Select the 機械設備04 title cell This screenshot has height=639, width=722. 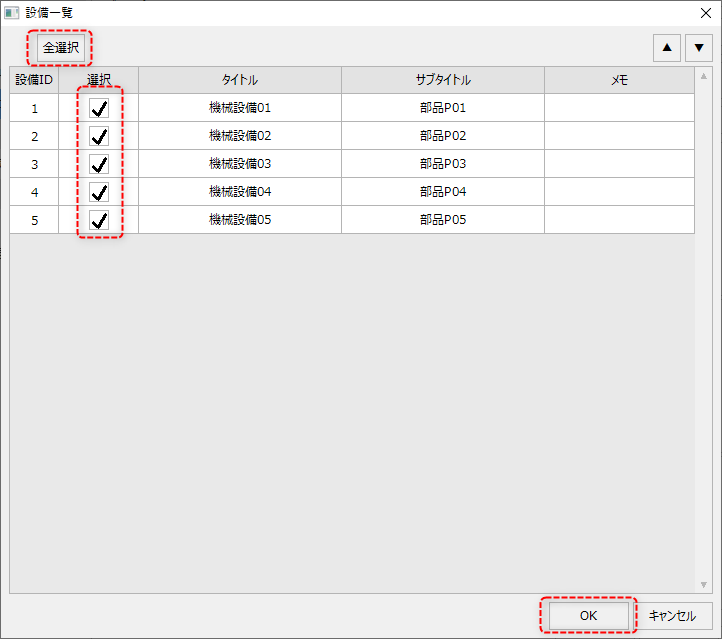[x=240, y=192]
